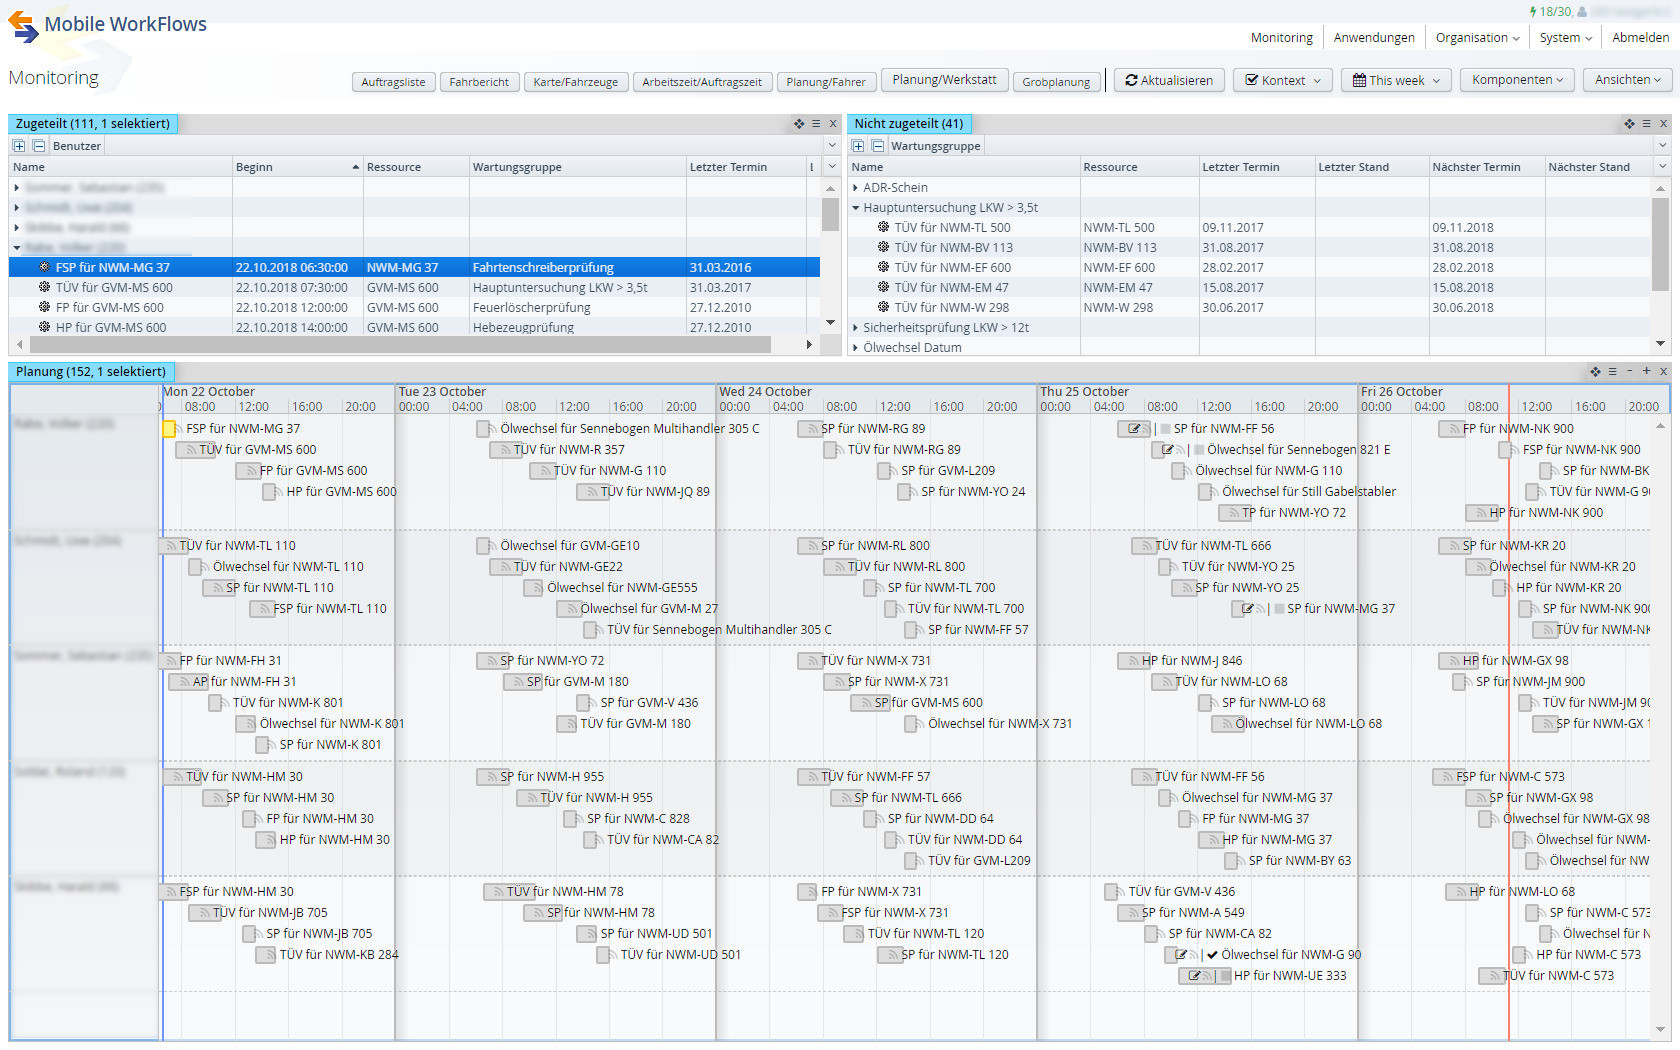
Task: Open the This week dropdown
Action: (x=1396, y=80)
